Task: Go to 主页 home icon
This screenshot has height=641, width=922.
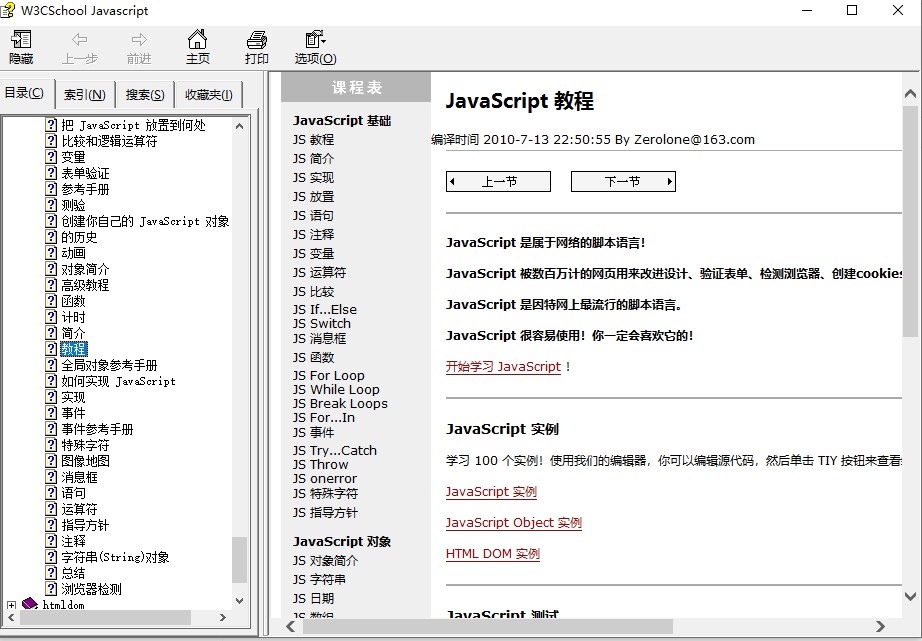Action: (198, 39)
